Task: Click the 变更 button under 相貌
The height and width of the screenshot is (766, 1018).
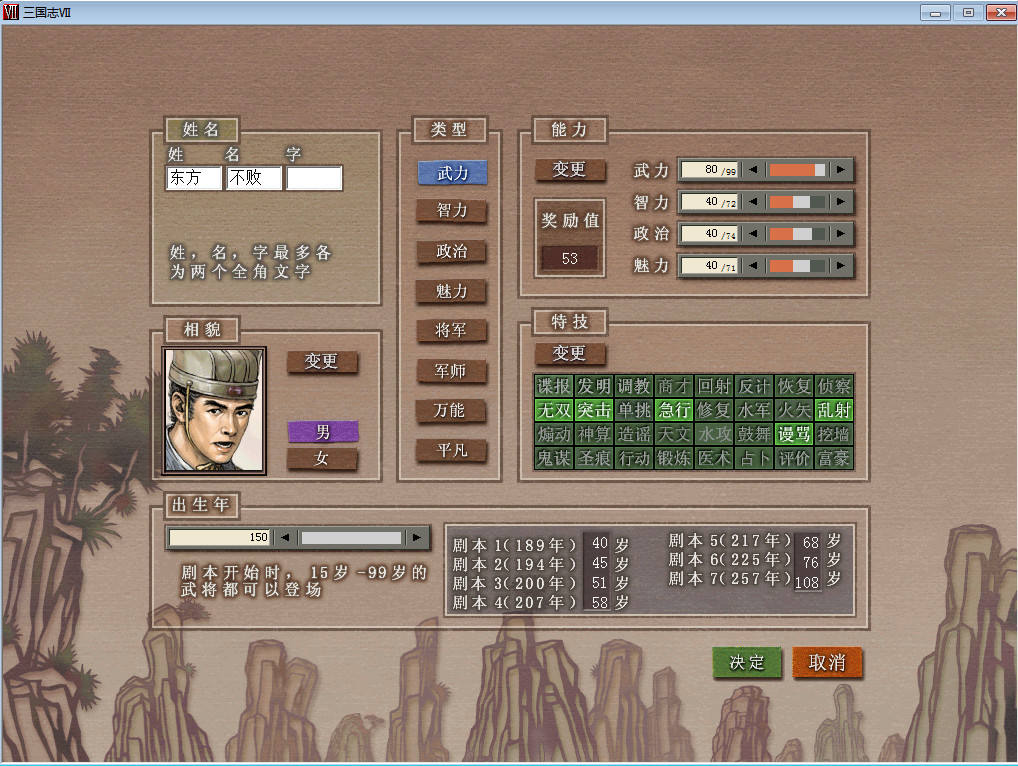Action: coord(322,362)
